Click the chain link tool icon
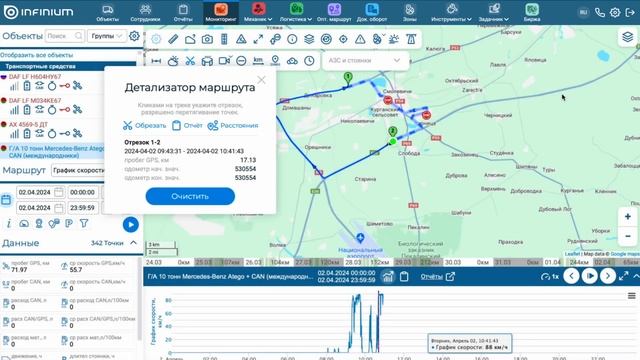The height and width of the screenshot is (360, 640). [x=276, y=39]
